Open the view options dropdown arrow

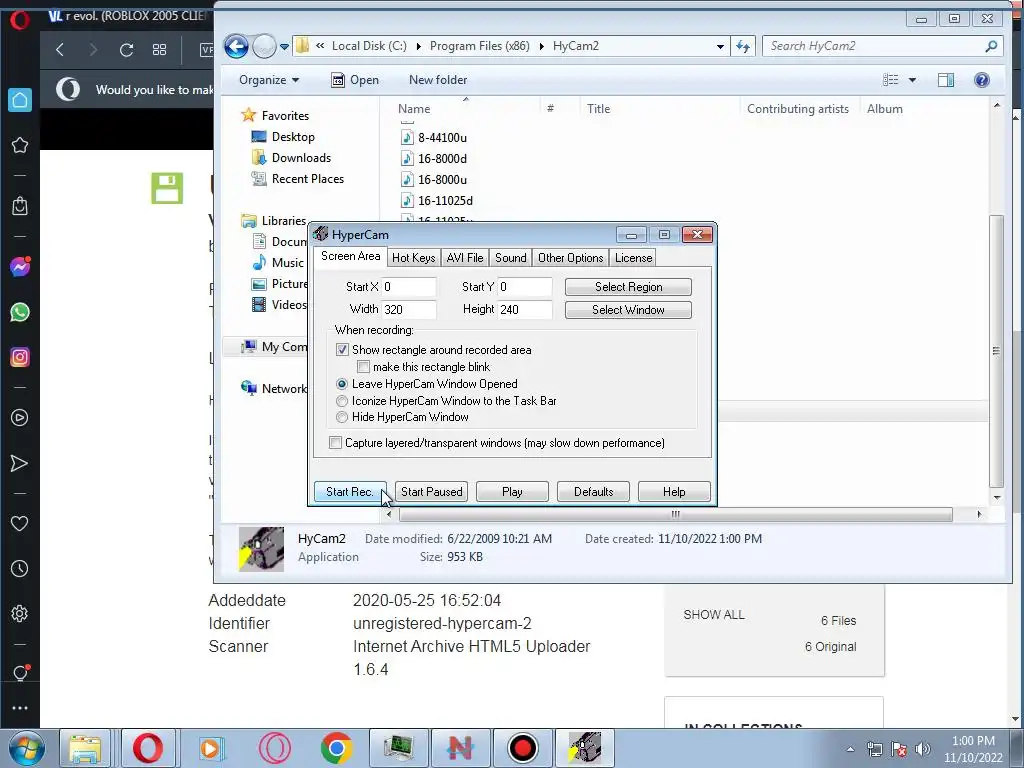tap(912, 80)
